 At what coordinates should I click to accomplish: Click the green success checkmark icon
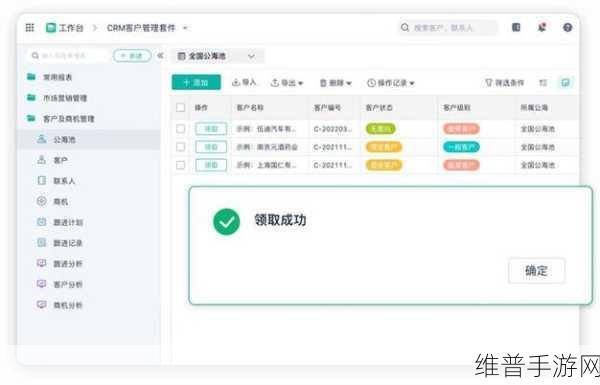point(227,222)
